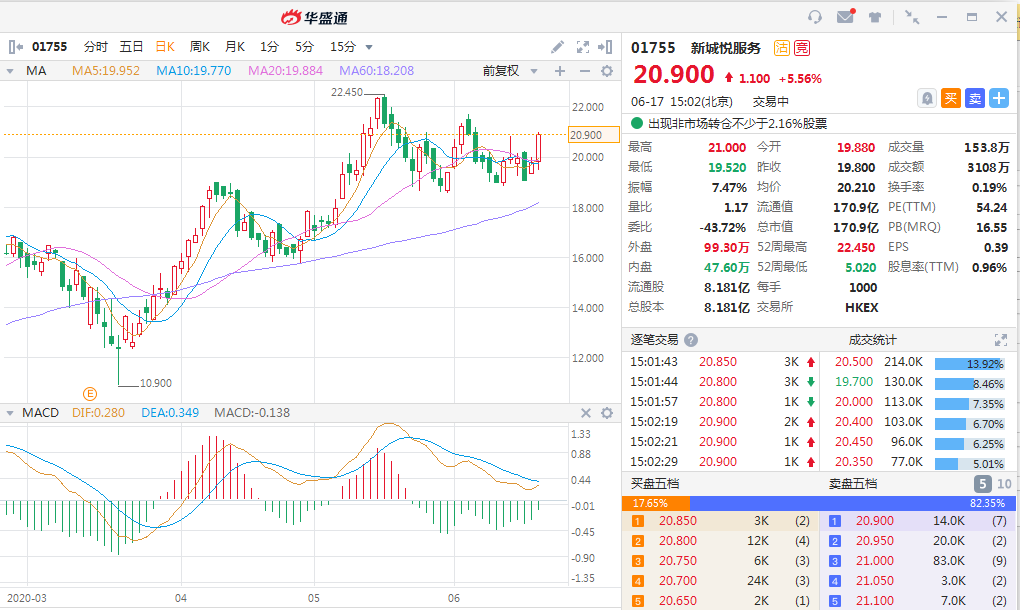Click the orange E event marker

click(90, 393)
